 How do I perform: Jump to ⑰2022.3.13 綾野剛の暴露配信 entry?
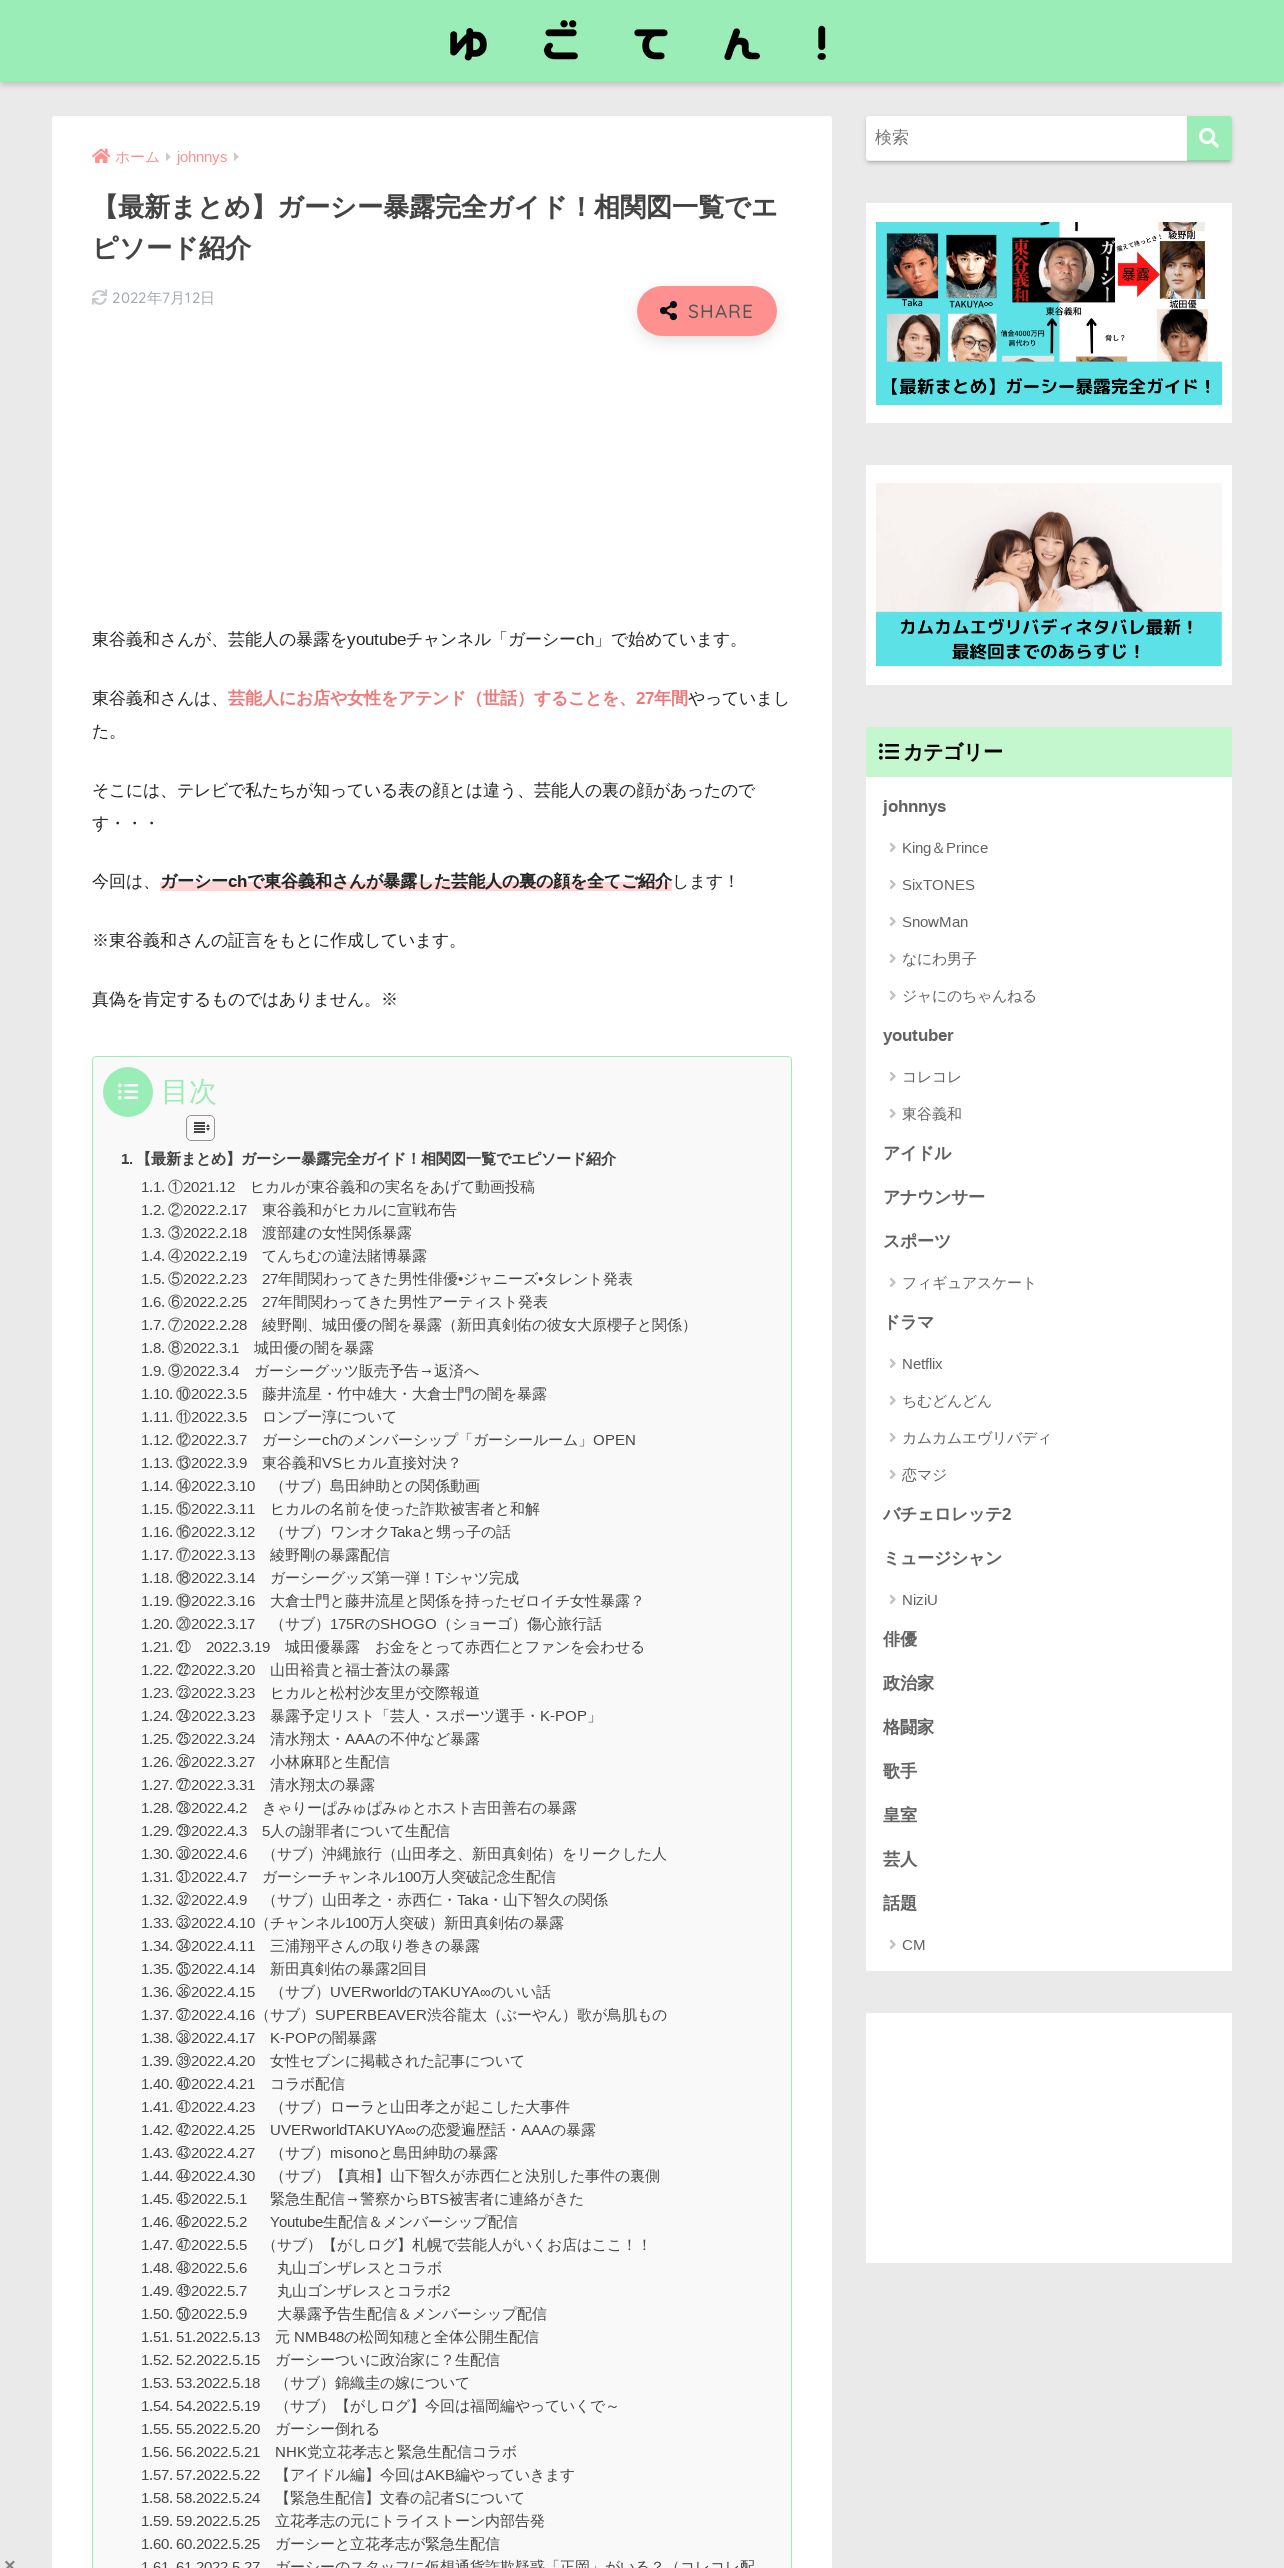[265, 1555]
